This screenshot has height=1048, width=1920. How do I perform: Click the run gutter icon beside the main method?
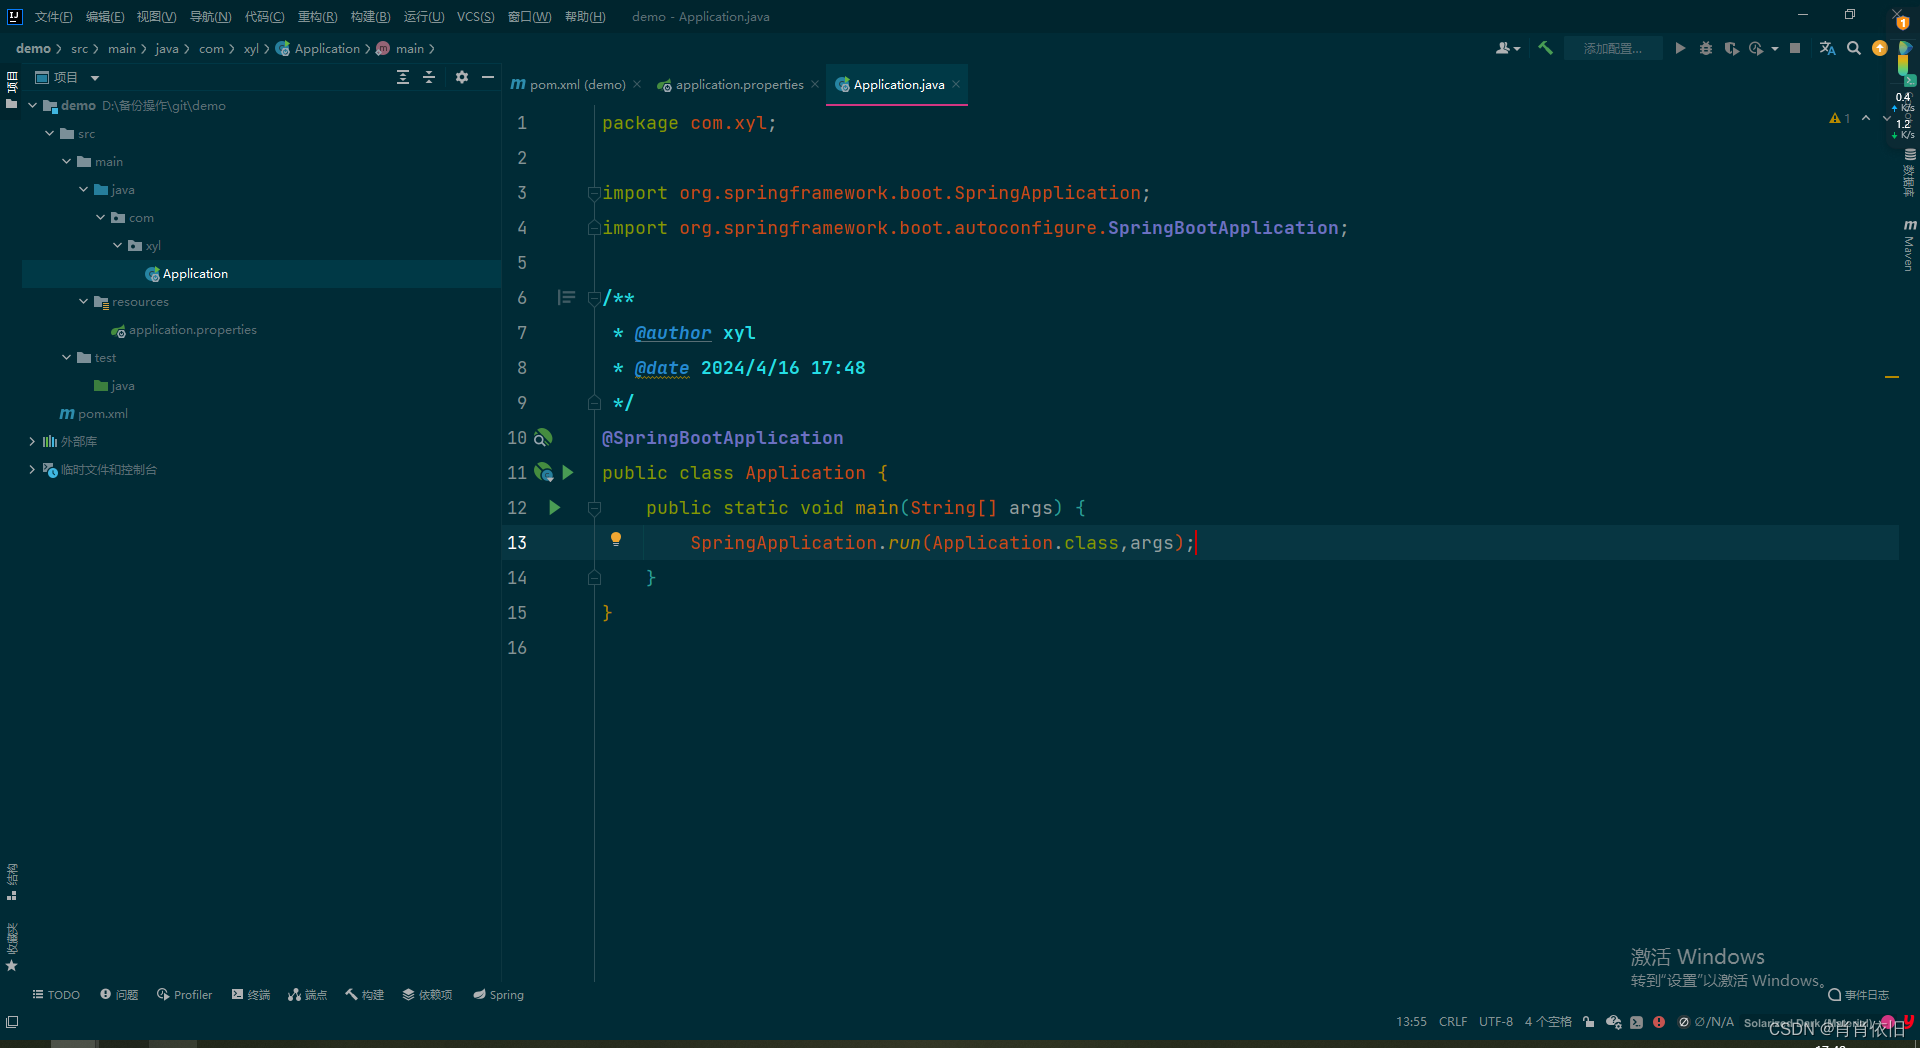coord(555,508)
